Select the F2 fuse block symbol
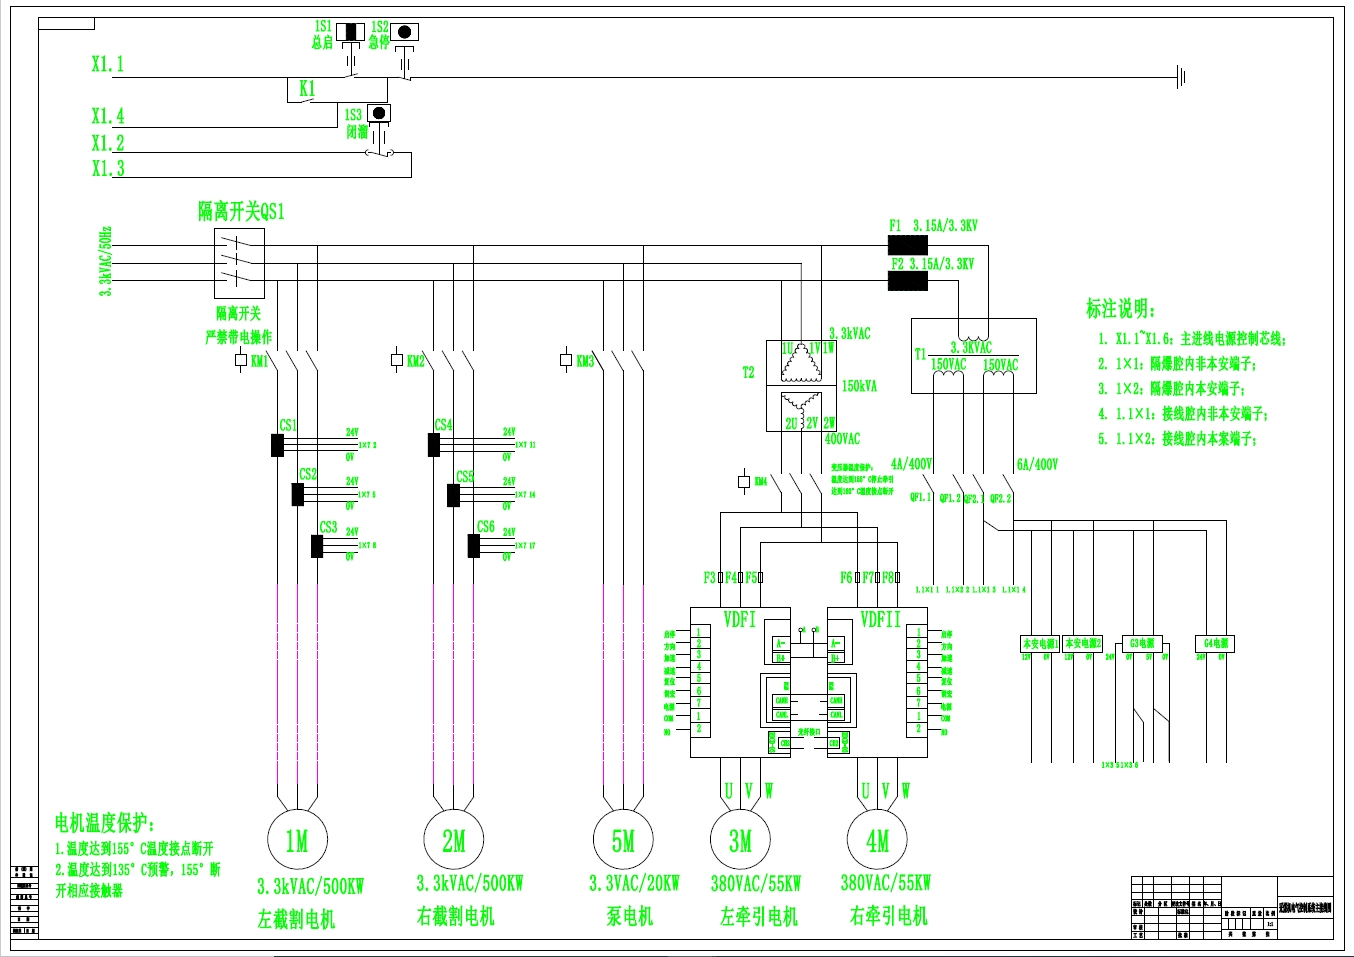The image size is (1354, 957). pos(908,282)
